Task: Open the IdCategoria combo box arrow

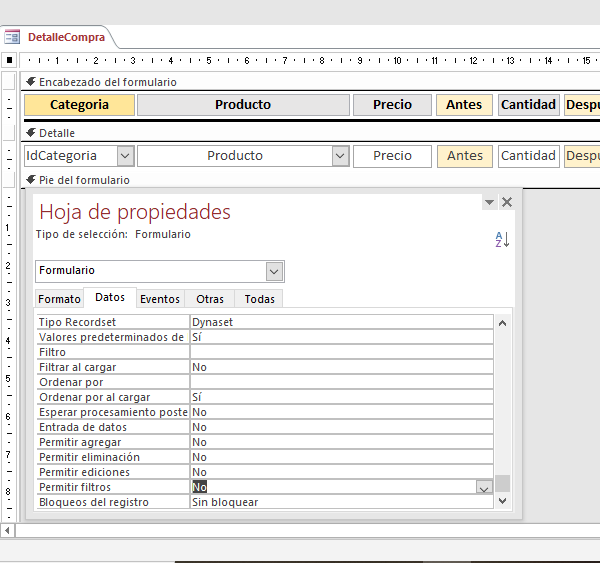Action: tap(125, 156)
